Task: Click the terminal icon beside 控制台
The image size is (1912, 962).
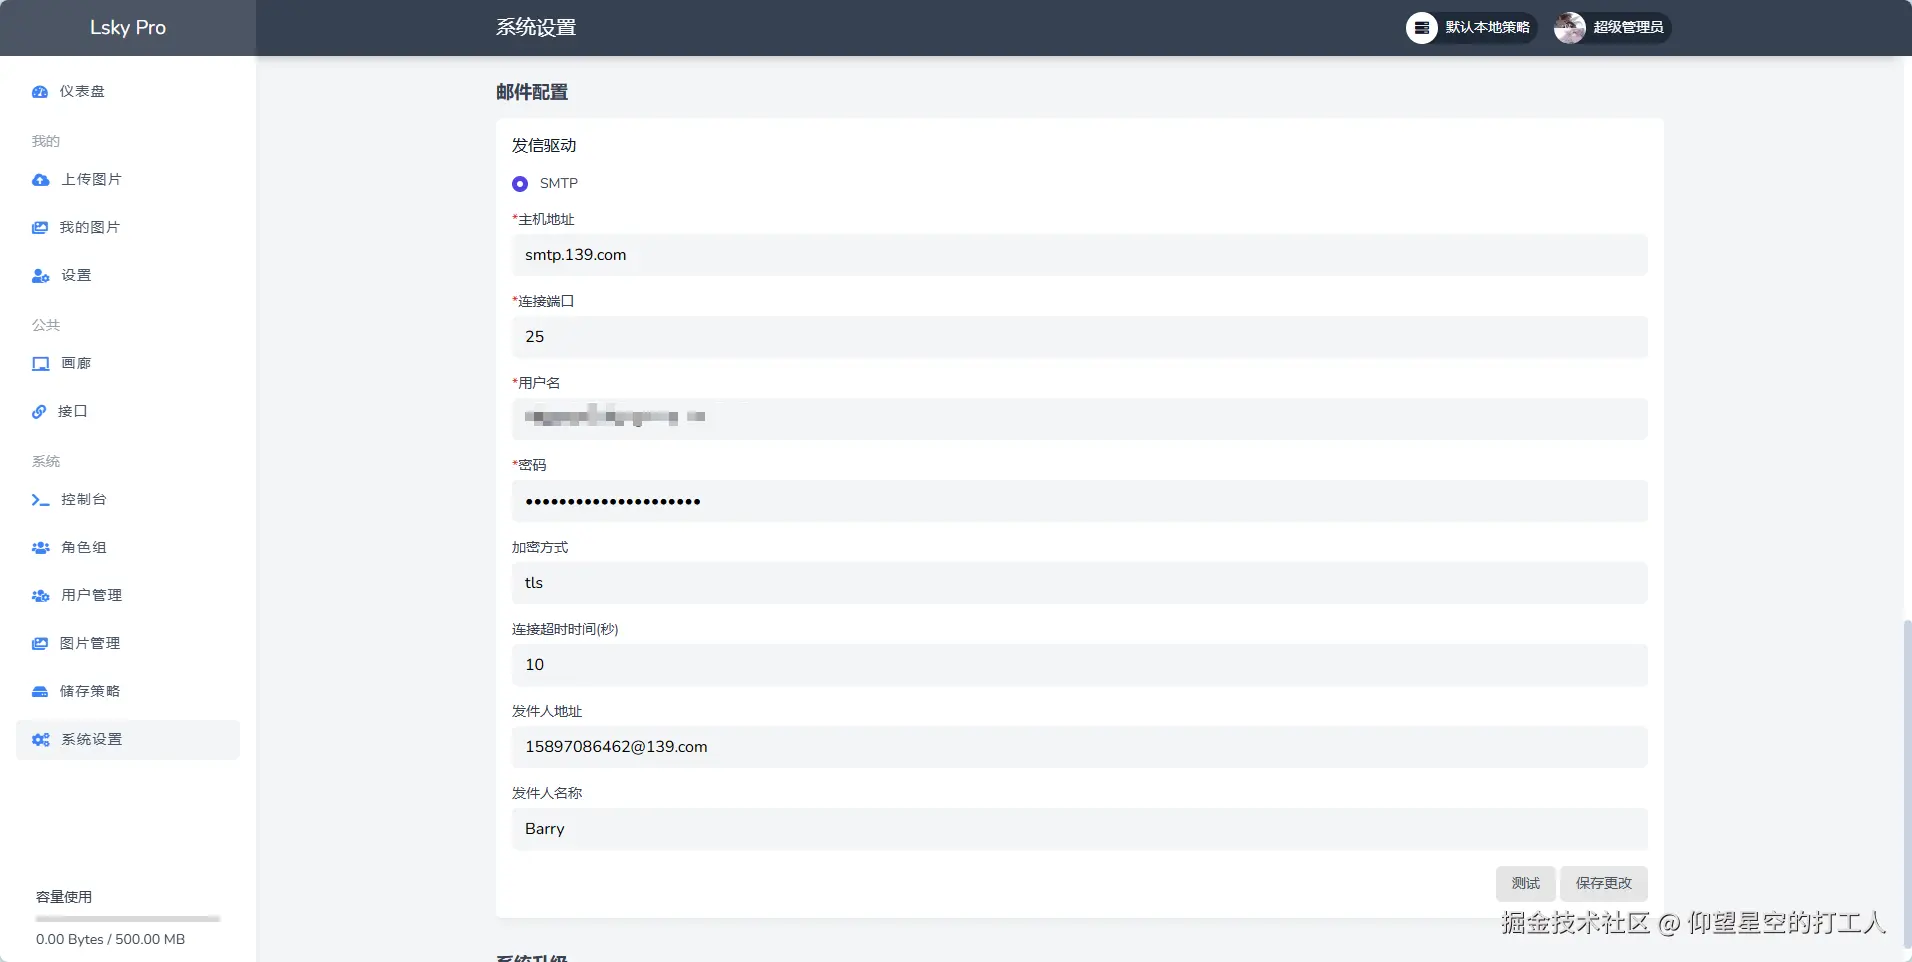Action: click(40, 500)
